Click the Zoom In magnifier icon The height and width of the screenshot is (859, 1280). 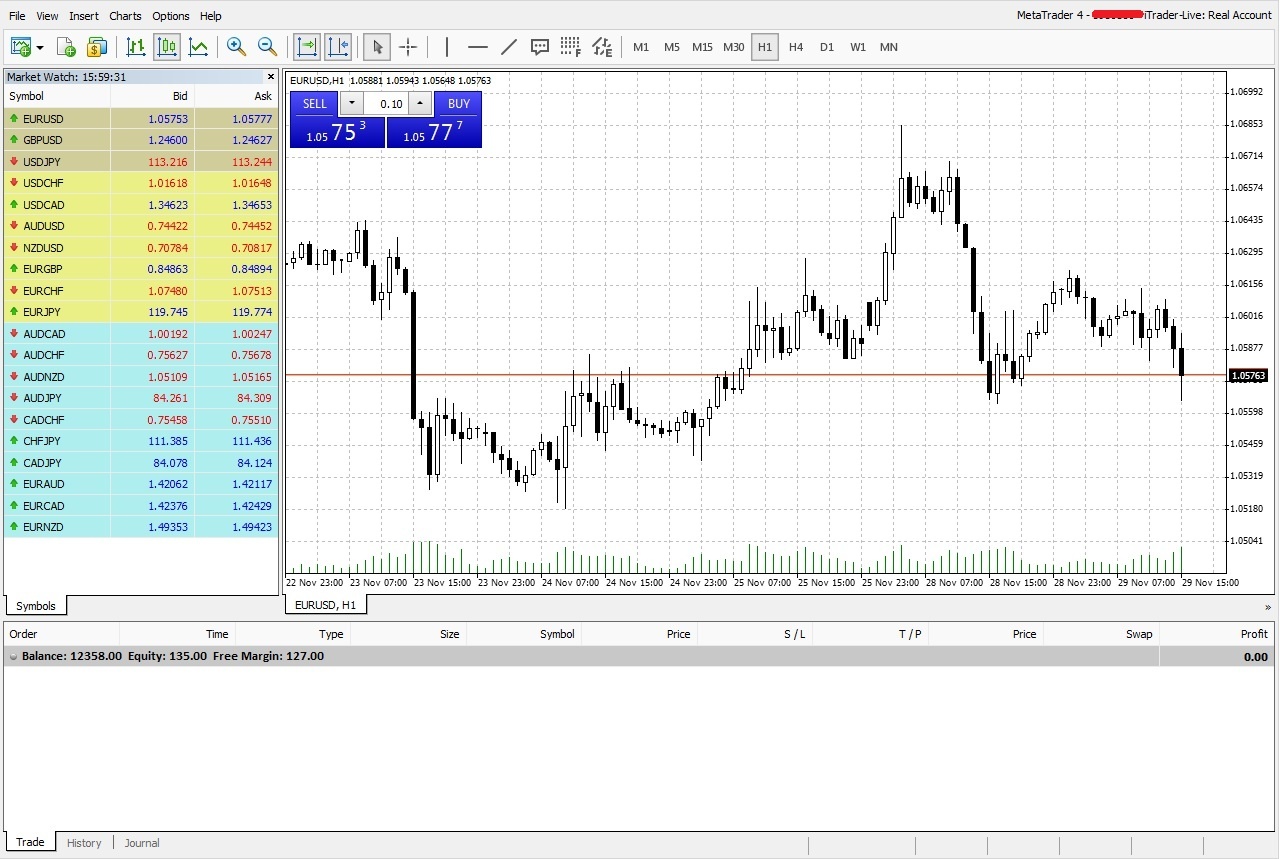click(x=236, y=47)
